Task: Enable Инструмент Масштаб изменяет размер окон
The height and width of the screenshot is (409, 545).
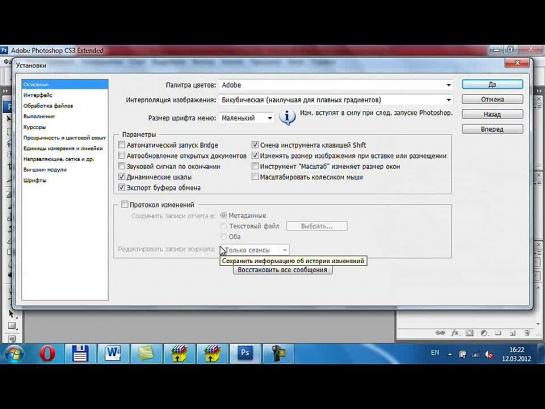Action: 255,166
